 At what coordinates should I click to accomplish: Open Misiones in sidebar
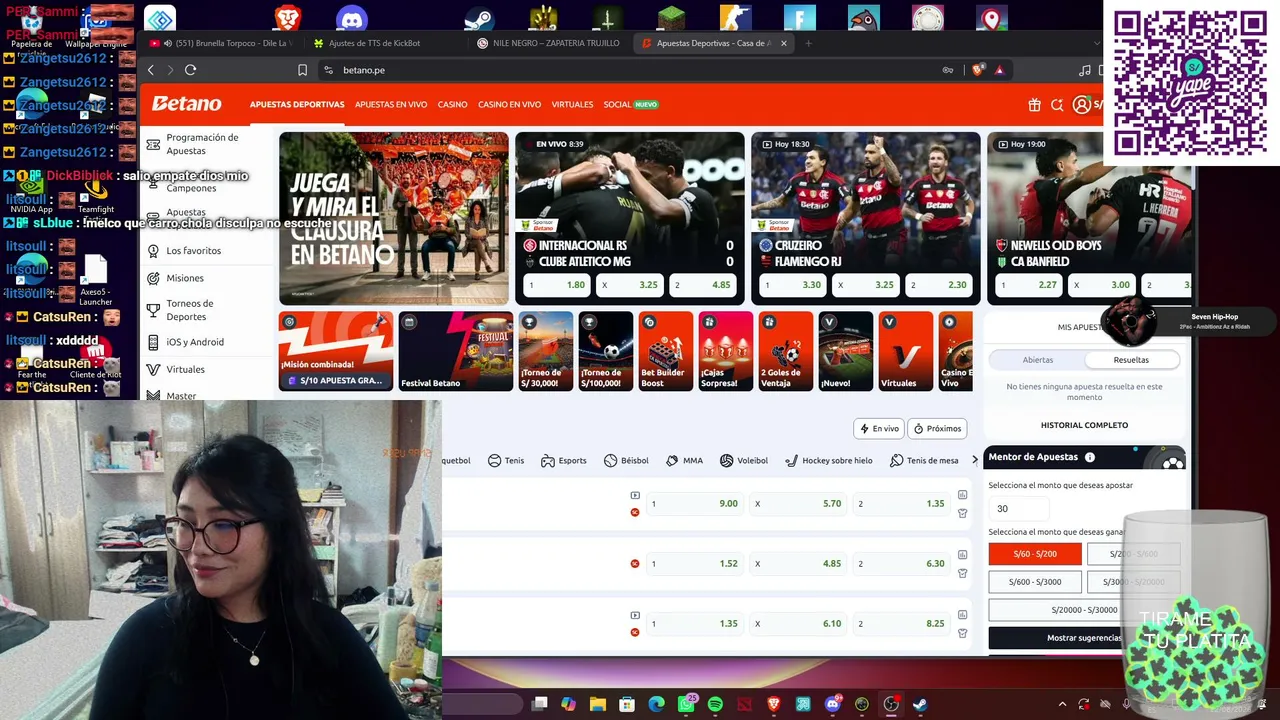[185, 278]
